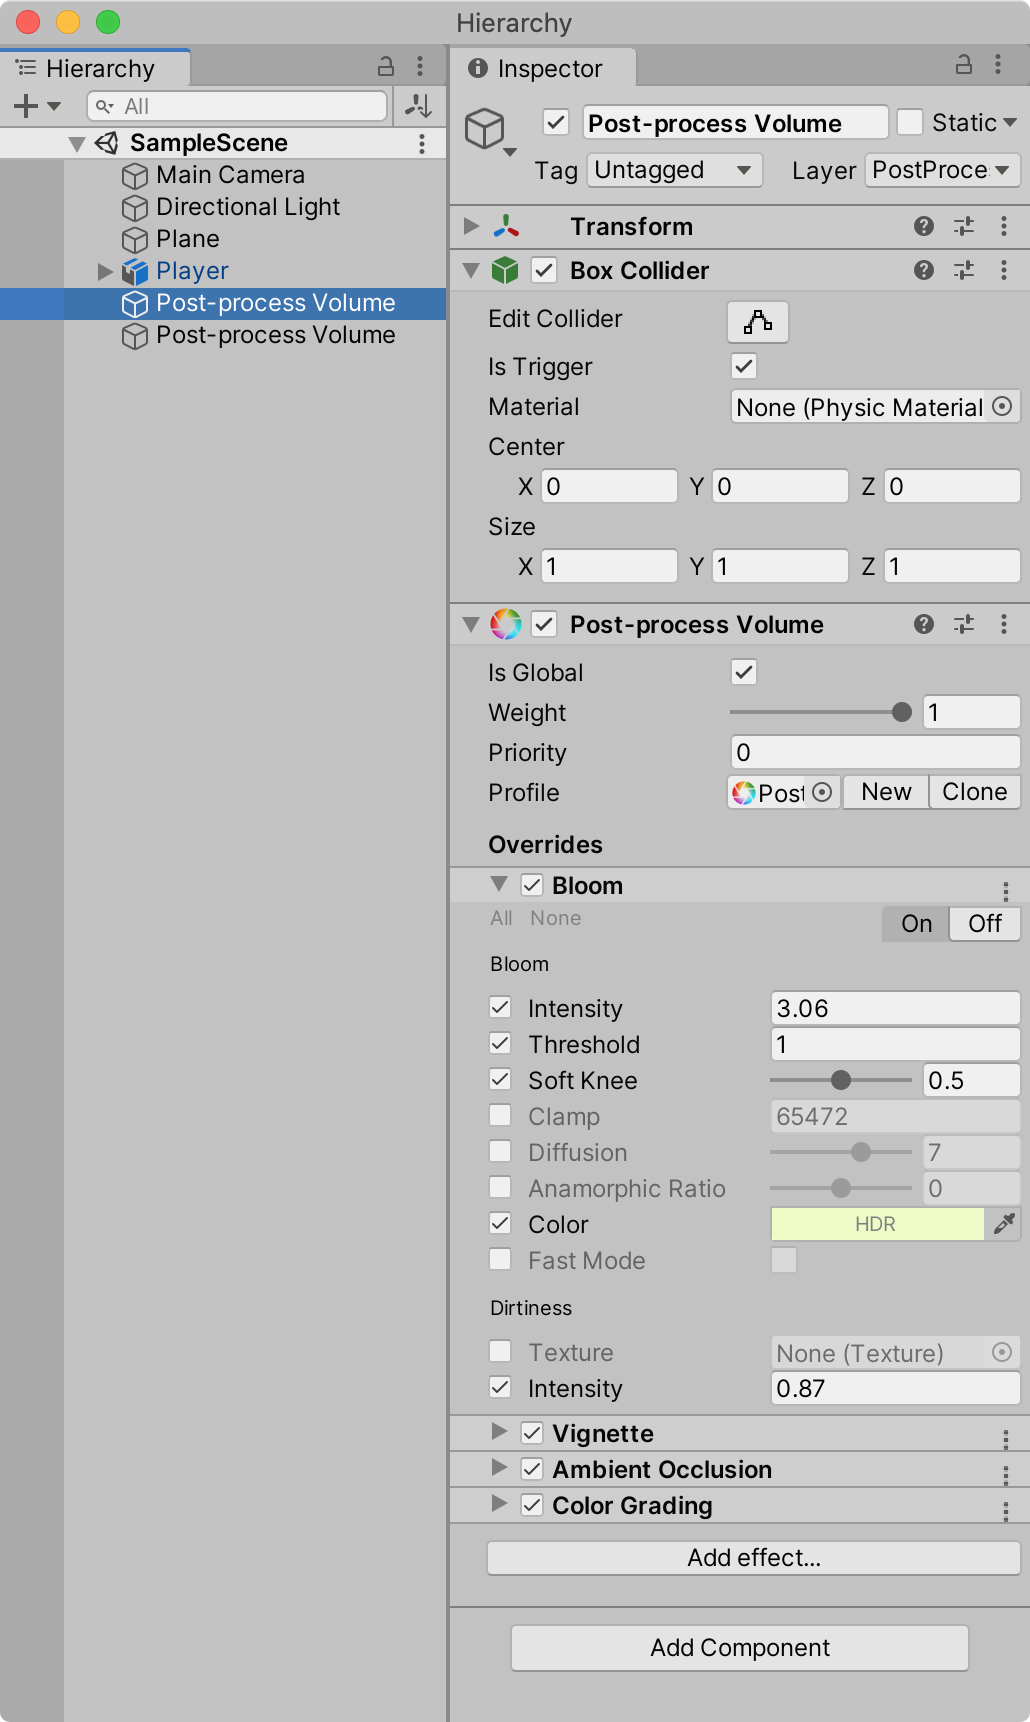Screen dimensions: 1030x1722
Task: Open the Hierarchy panel three-dot menu
Action: [420, 67]
